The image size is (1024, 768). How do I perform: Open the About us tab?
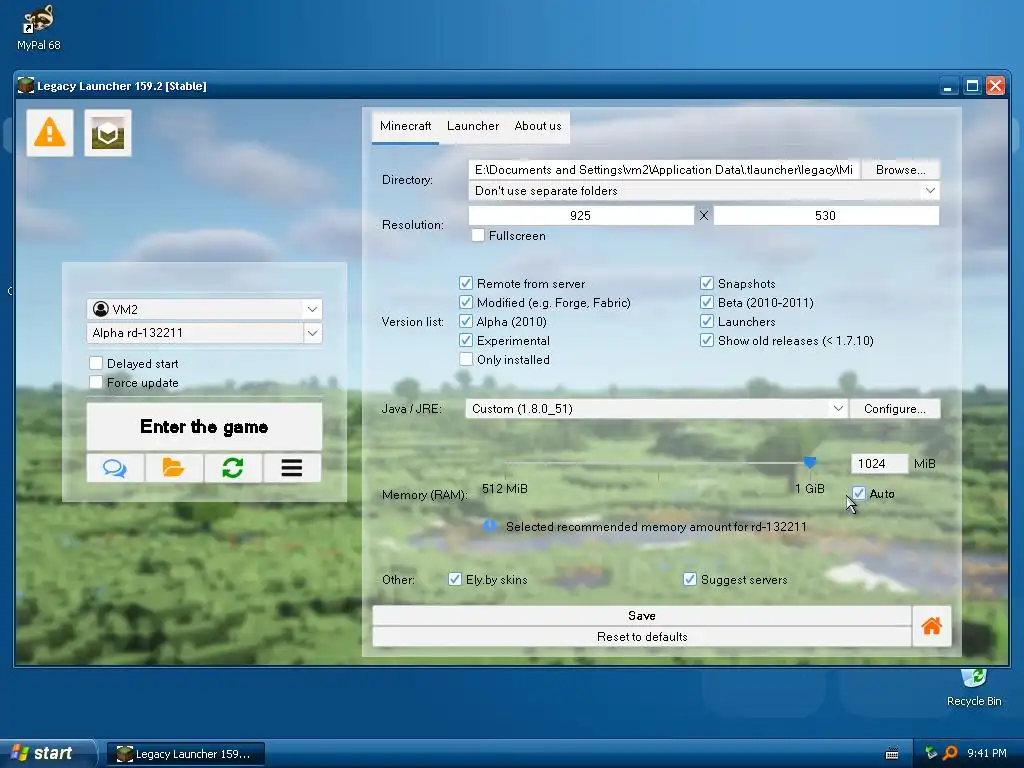(x=537, y=126)
